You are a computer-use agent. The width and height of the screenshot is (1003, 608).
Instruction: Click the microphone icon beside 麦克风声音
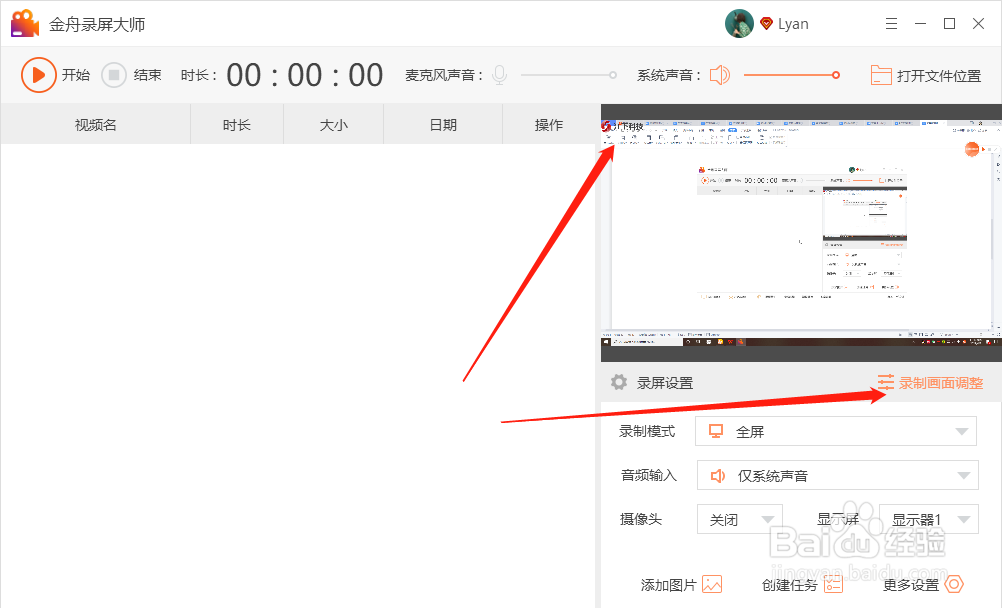[498, 74]
